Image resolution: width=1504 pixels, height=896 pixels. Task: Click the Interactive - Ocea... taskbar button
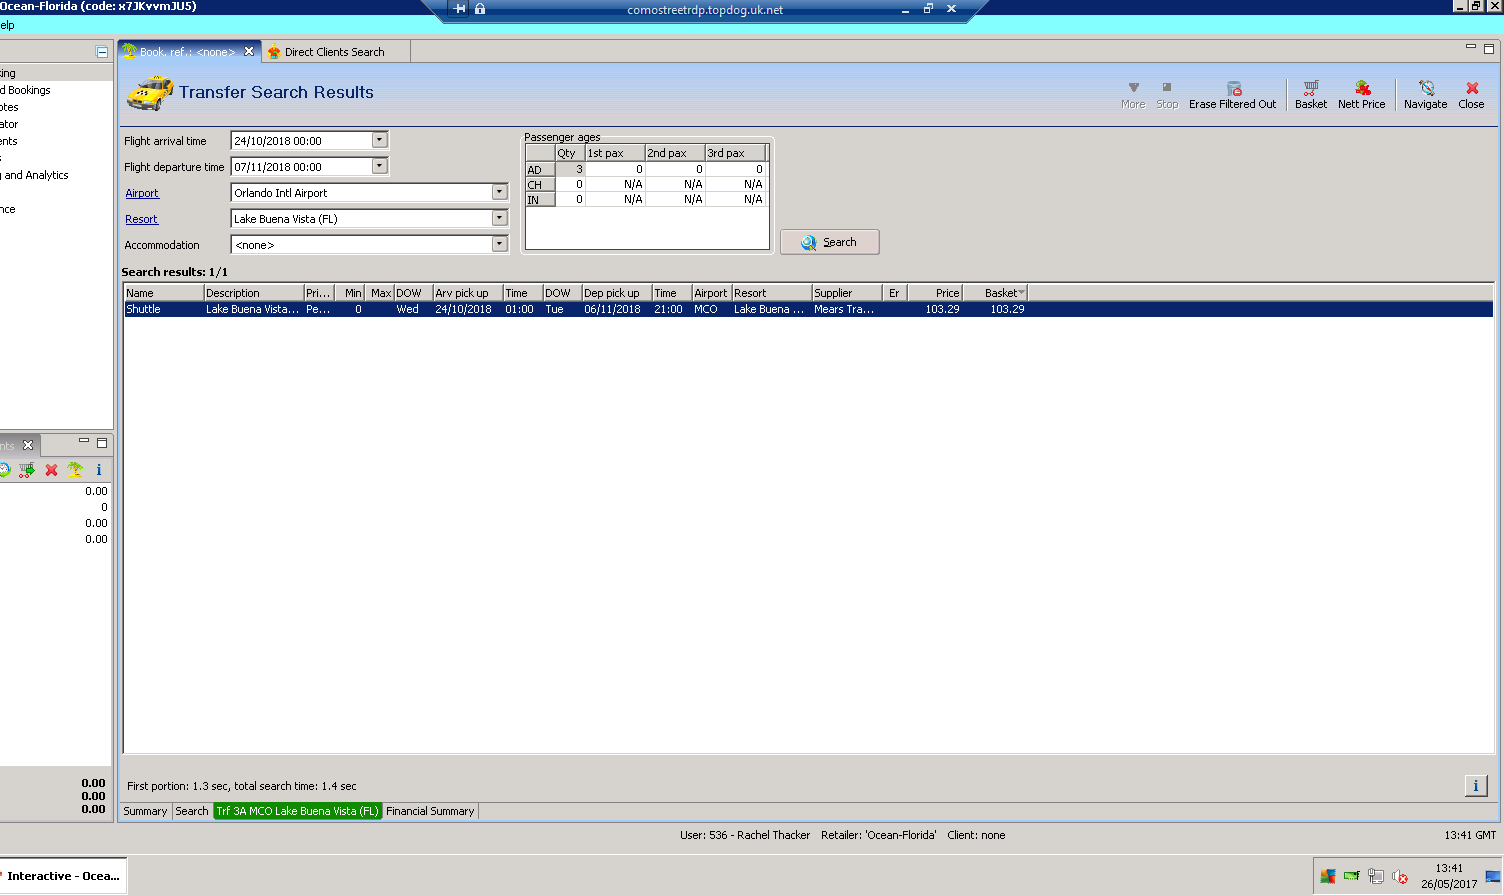click(x=63, y=876)
